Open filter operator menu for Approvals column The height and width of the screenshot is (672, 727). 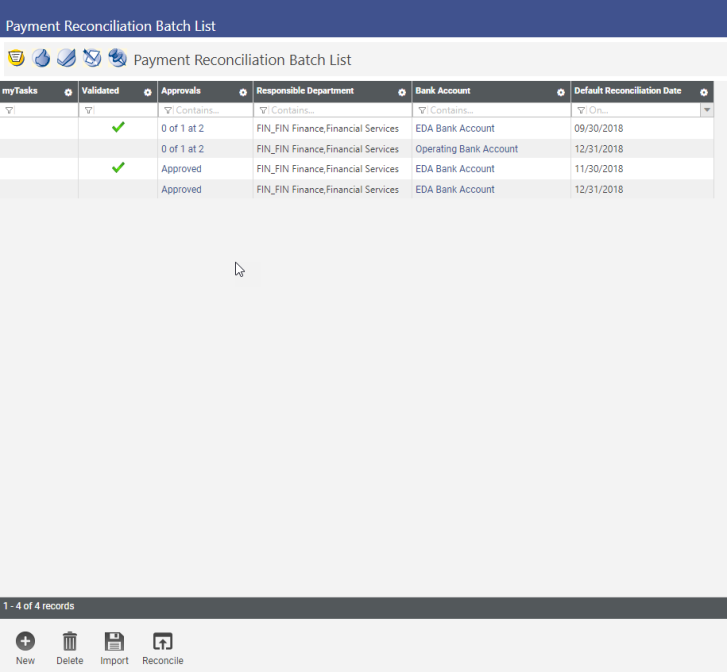167,110
